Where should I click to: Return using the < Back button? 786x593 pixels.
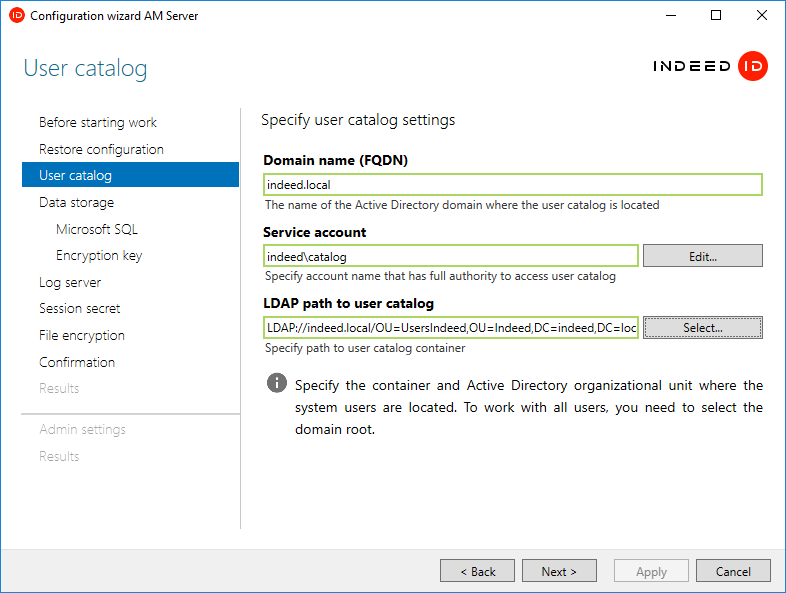pyautogui.click(x=477, y=571)
